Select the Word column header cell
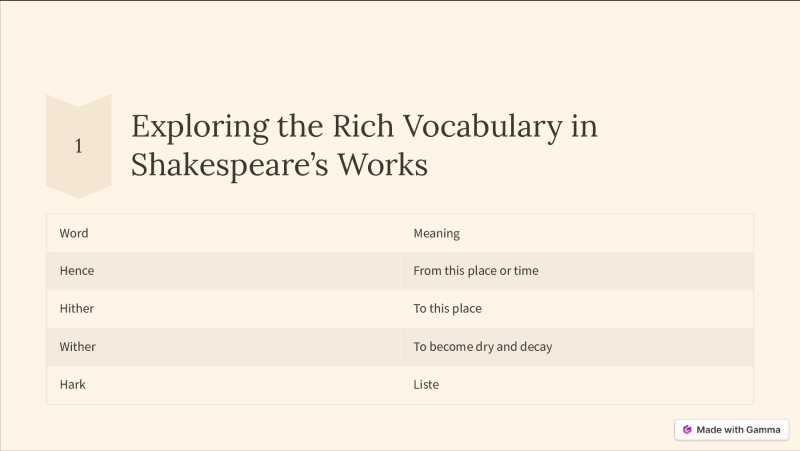 223,233
